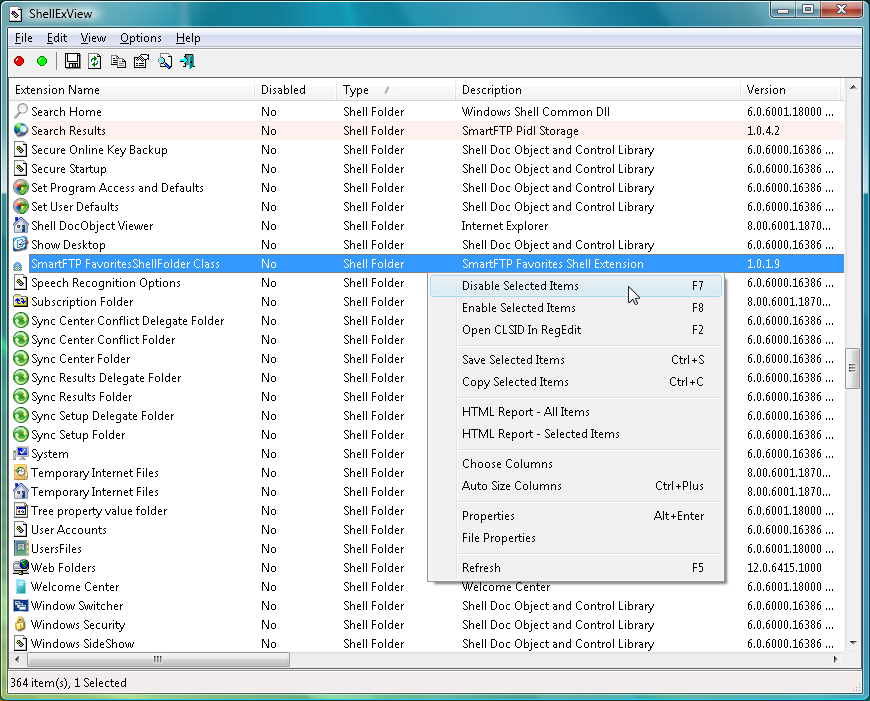Click the magnifier icon beside Search Home
This screenshot has width=870, height=701.
[x=21, y=111]
